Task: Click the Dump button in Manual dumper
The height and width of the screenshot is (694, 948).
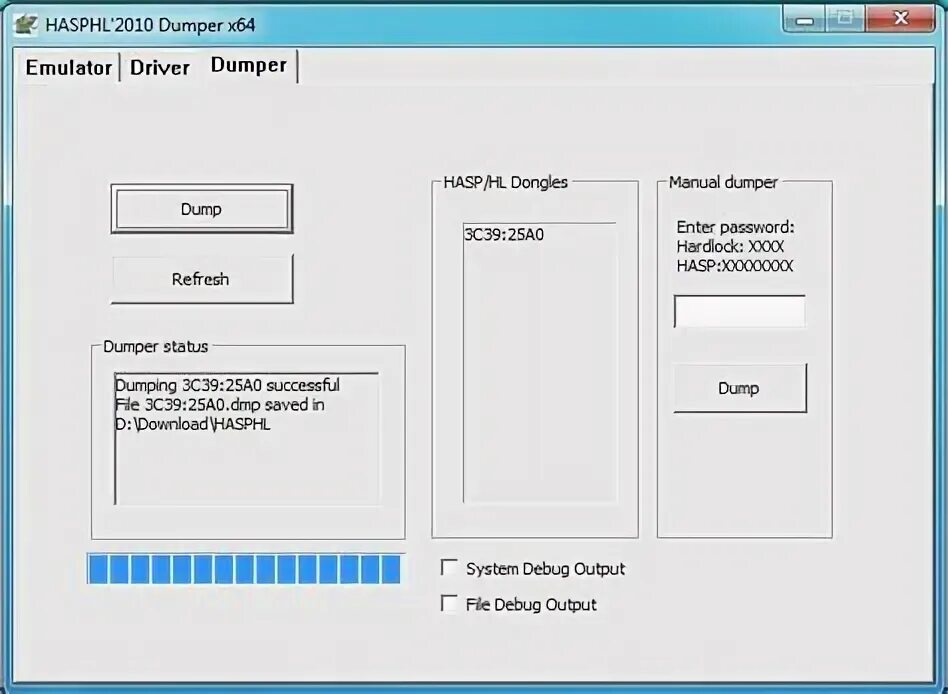Action: (739, 388)
